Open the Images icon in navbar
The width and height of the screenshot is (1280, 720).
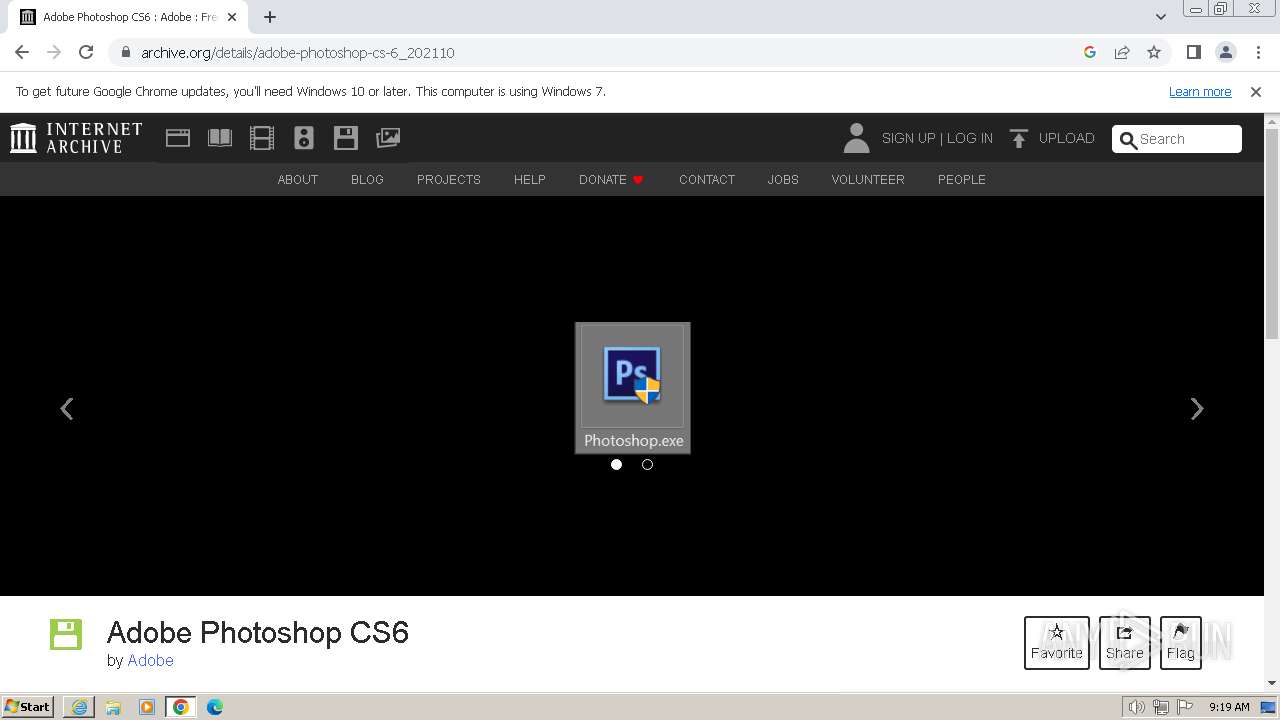(388, 138)
